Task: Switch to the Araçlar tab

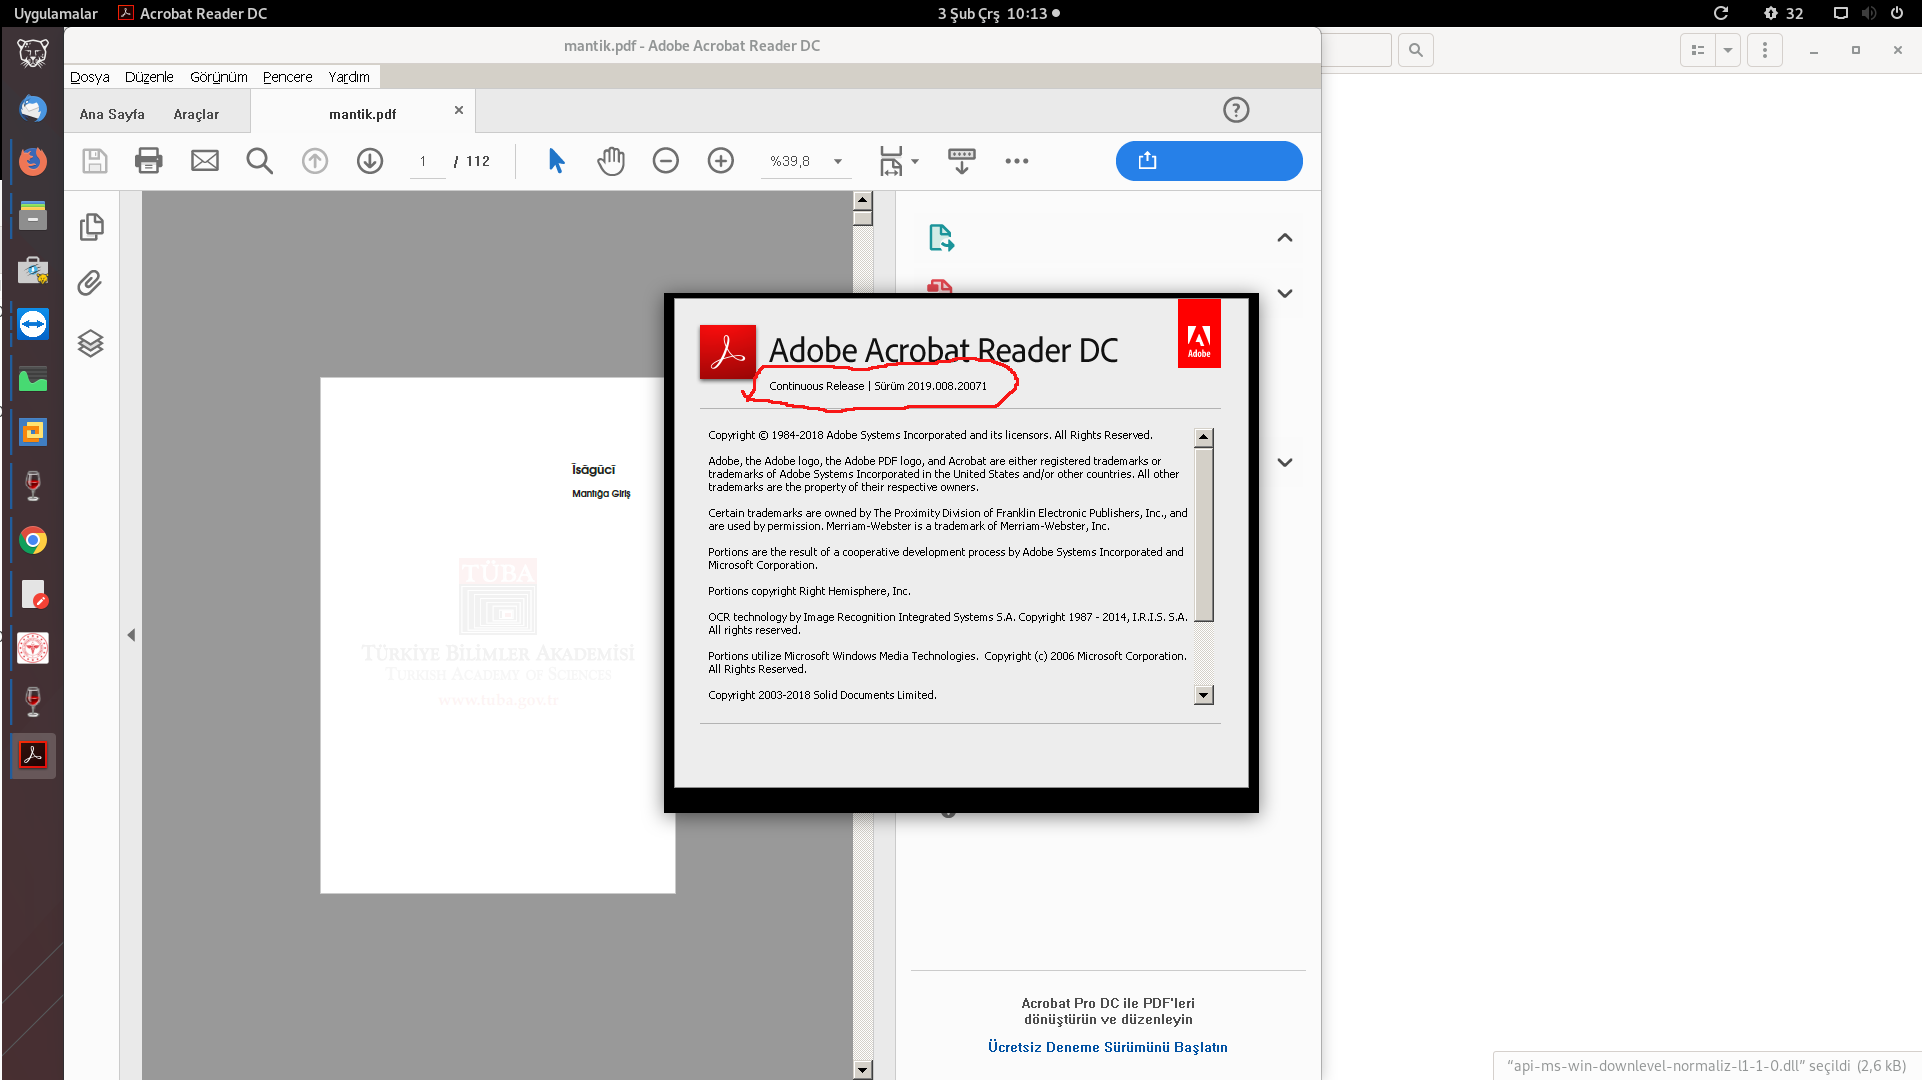Action: click(x=196, y=114)
